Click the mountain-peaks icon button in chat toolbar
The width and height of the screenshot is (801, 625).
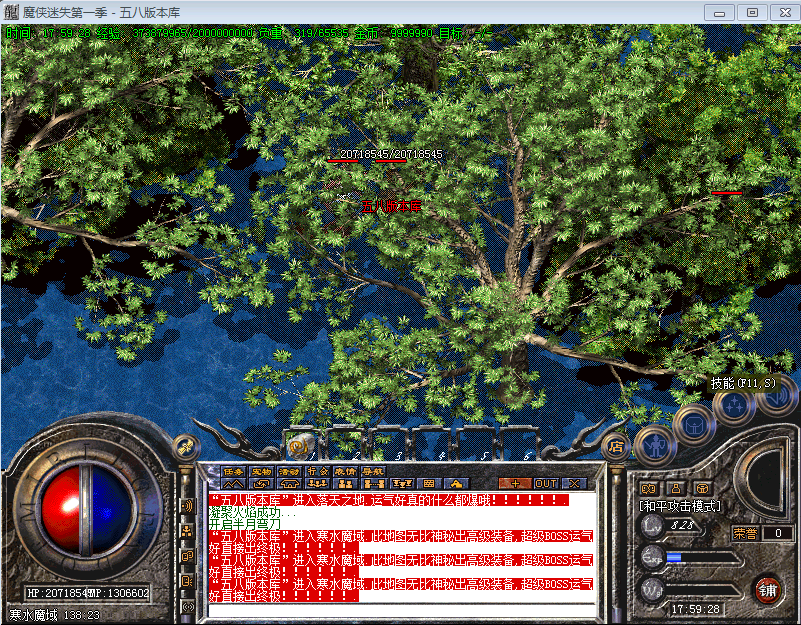pyautogui.click(x=233, y=483)
